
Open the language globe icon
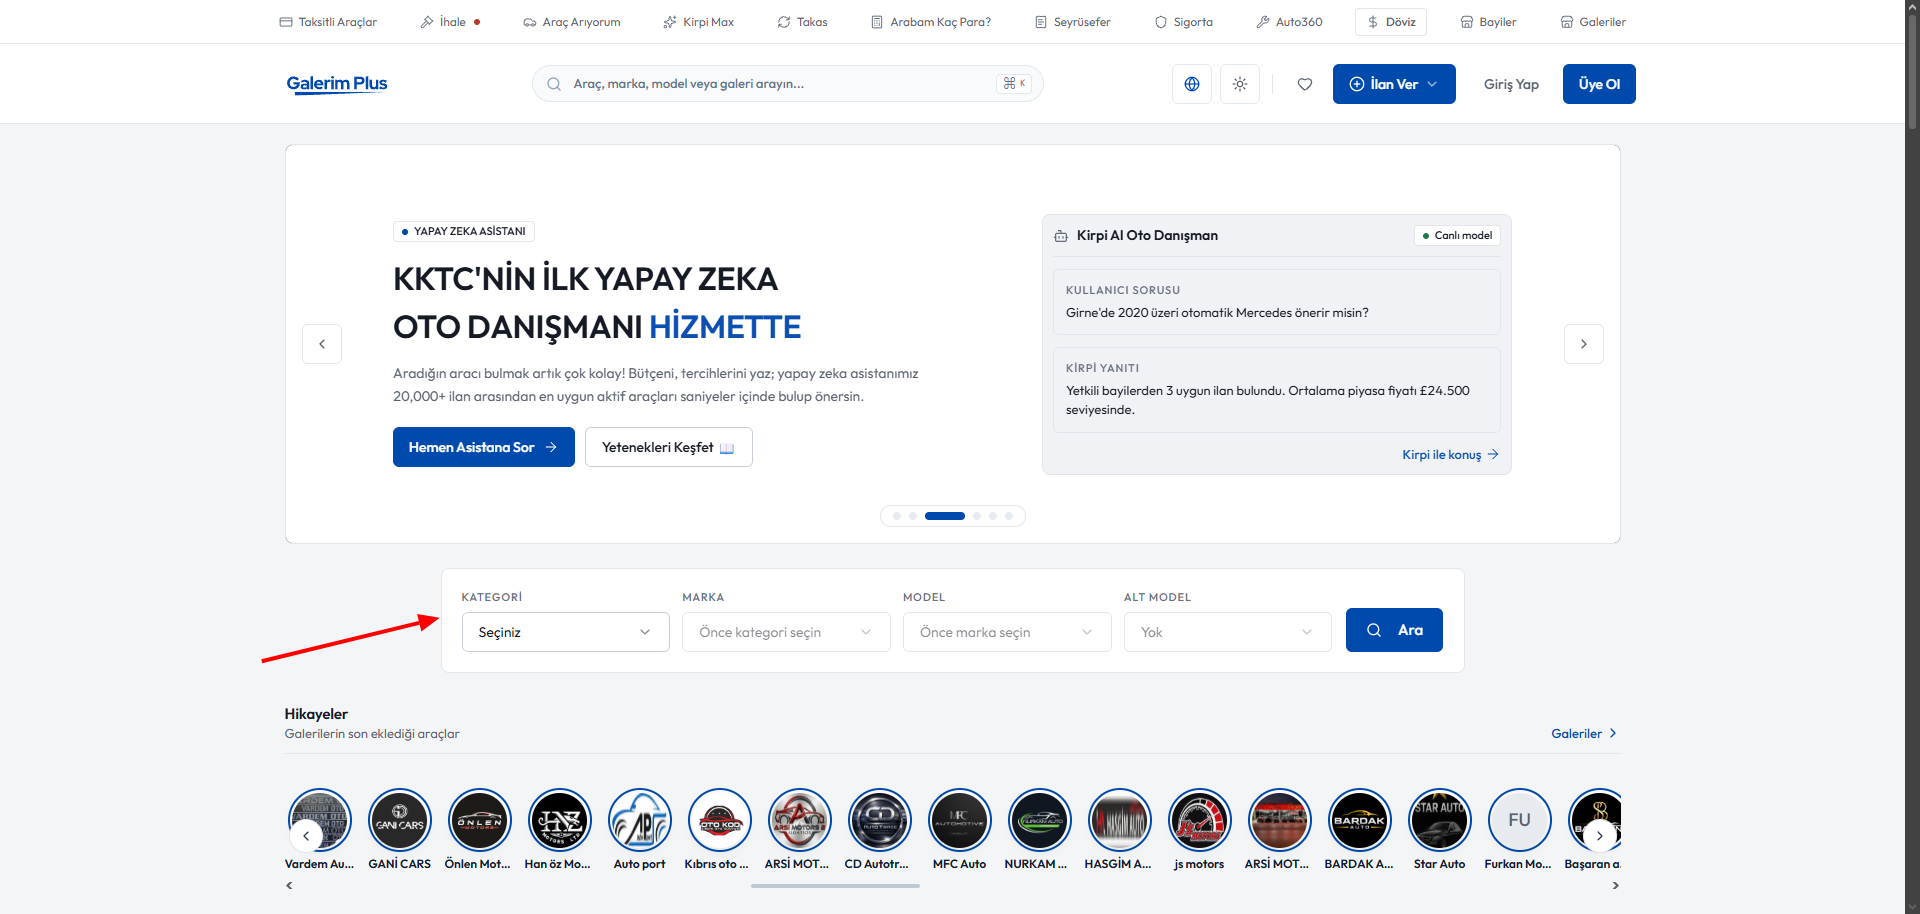[1192, 84]
